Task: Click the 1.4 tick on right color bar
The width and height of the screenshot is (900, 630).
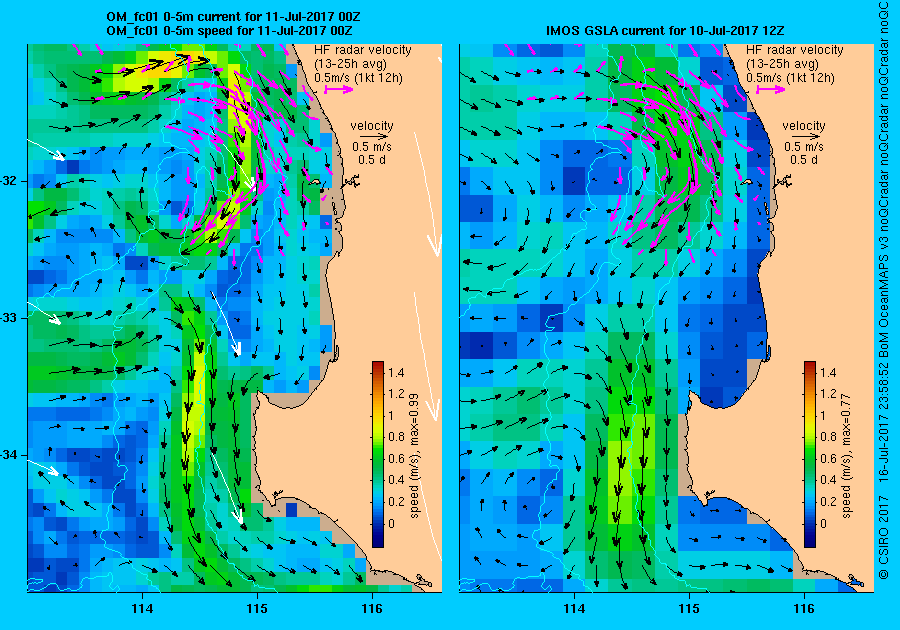Action: coord(828,372)
